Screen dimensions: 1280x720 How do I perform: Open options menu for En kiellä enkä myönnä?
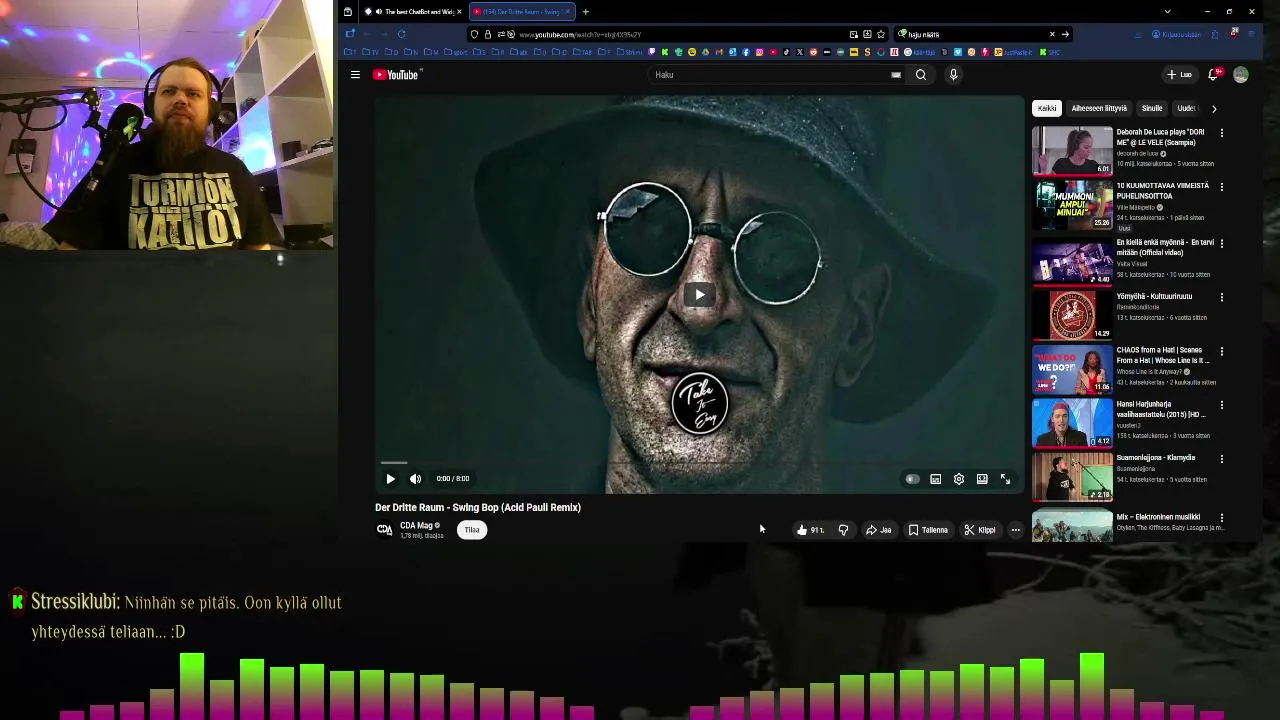tap(1221, 243)
